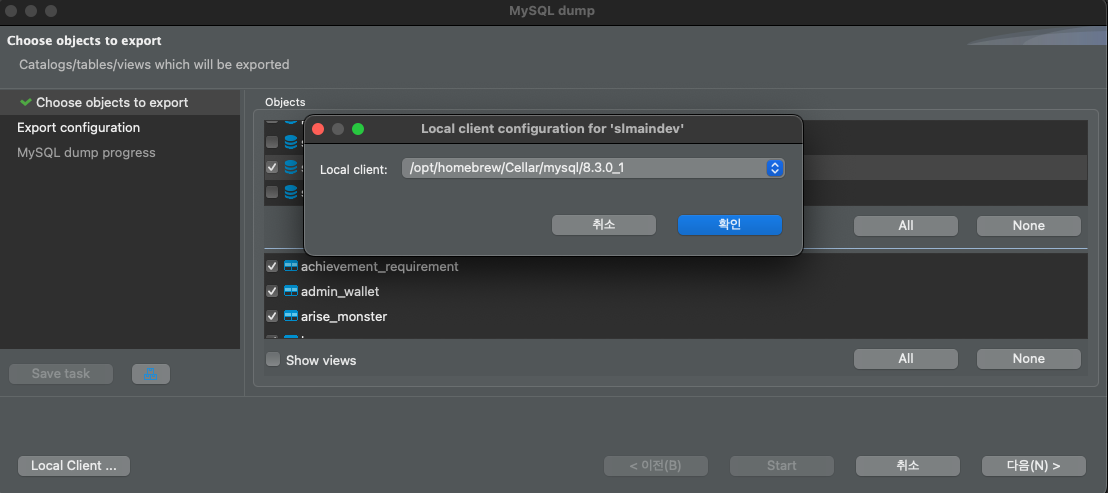This screenshot has height=493, width=1108.
Task: Open the Local Client ... button
Action: (x=74, y=465)
